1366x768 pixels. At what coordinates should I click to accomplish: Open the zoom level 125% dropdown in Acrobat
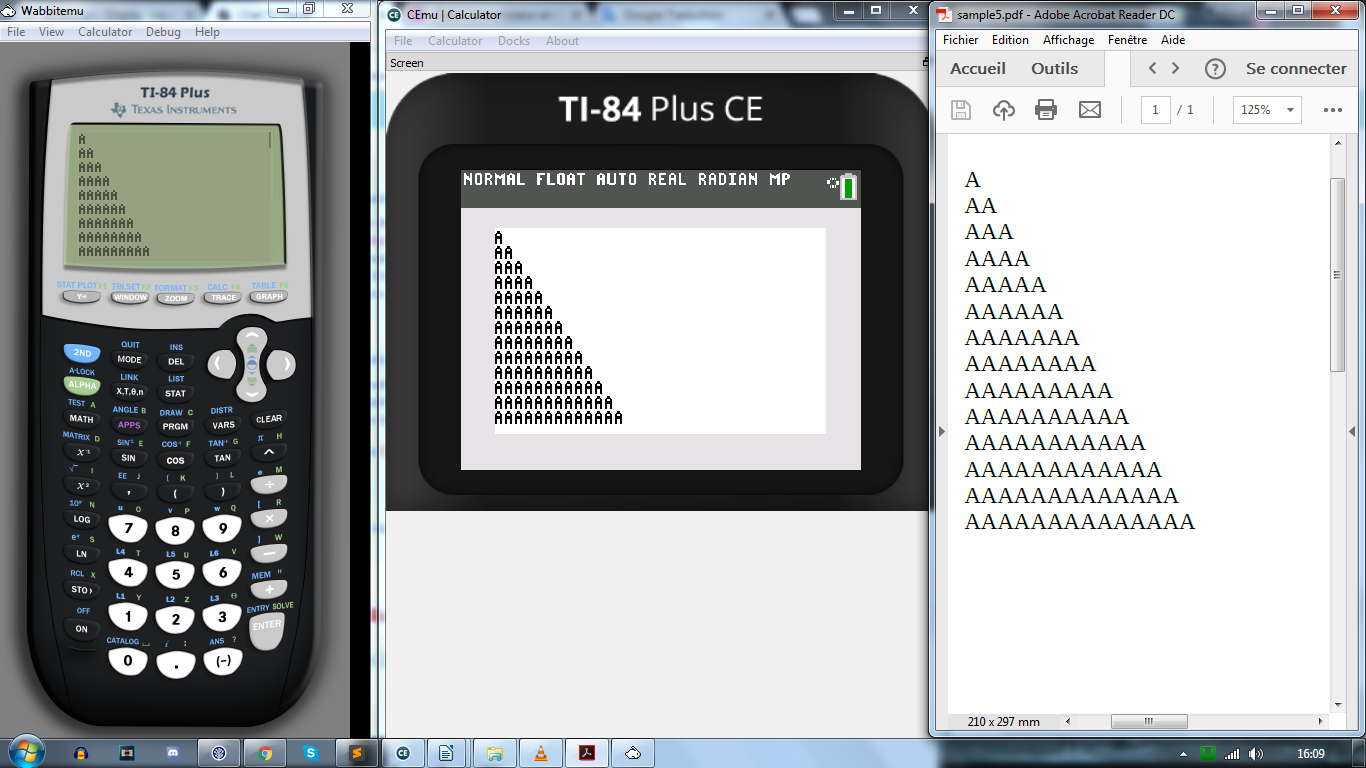[1267, 110]
